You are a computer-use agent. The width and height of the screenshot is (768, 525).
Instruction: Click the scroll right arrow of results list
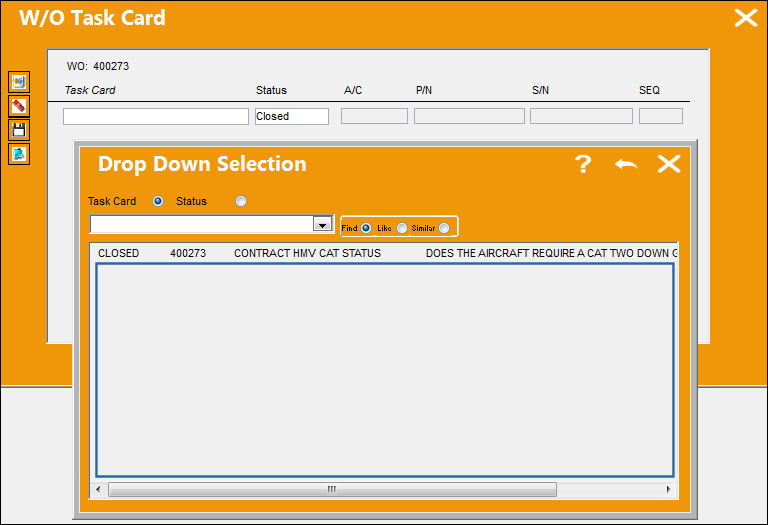[669, 489]
